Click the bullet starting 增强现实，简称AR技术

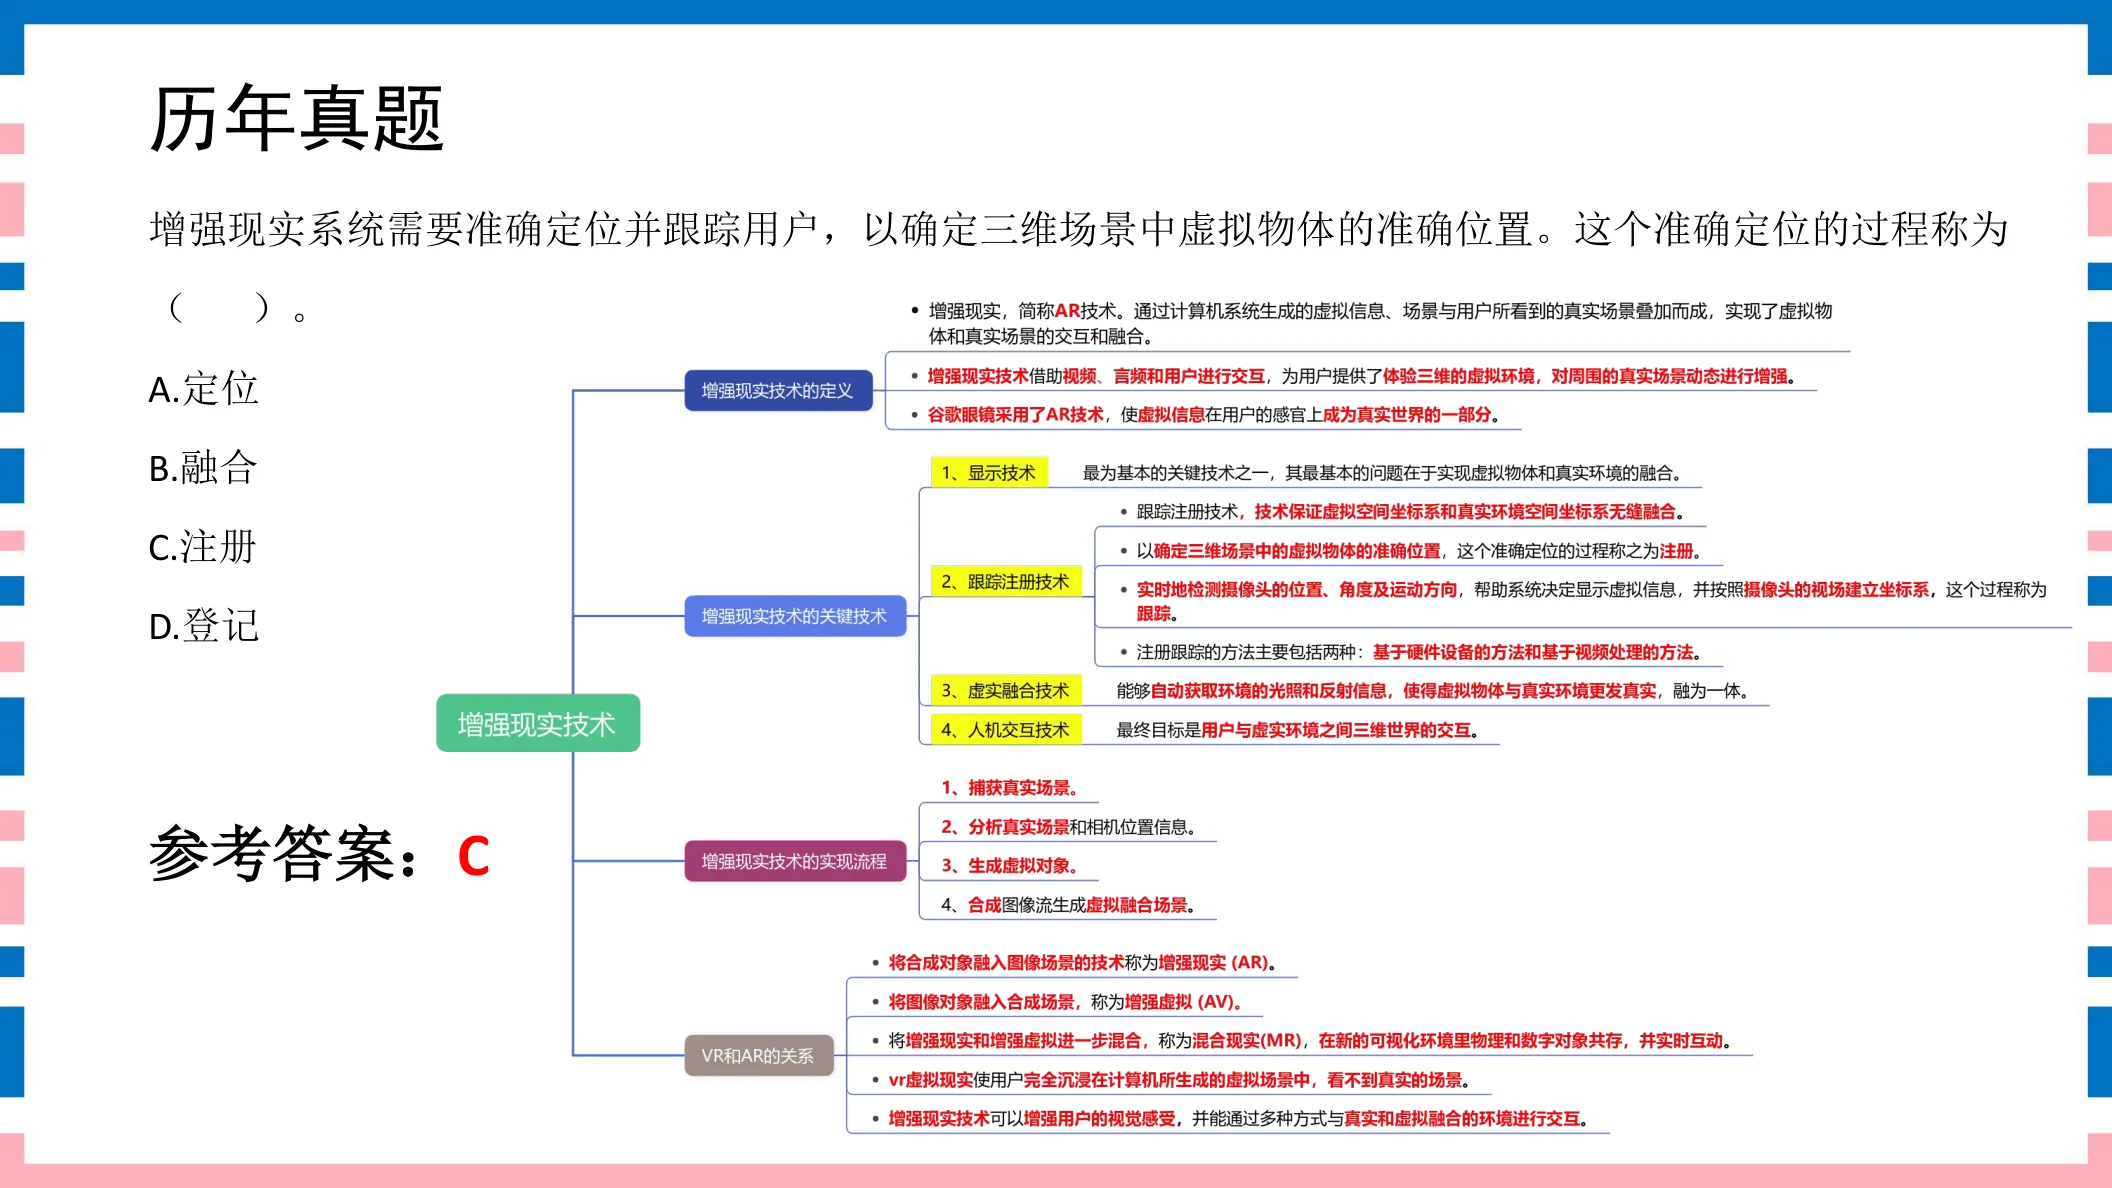(1371, 323)
